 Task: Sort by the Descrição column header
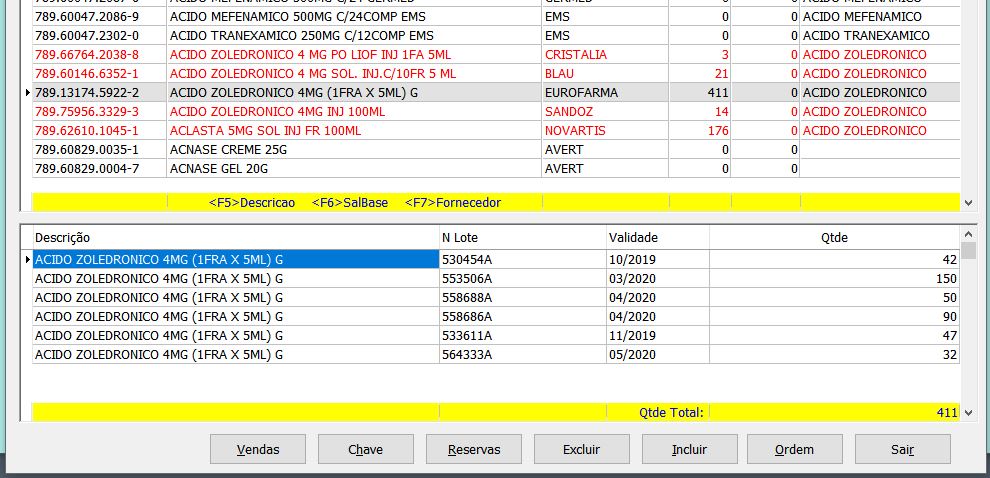click(x=235, y=238)
